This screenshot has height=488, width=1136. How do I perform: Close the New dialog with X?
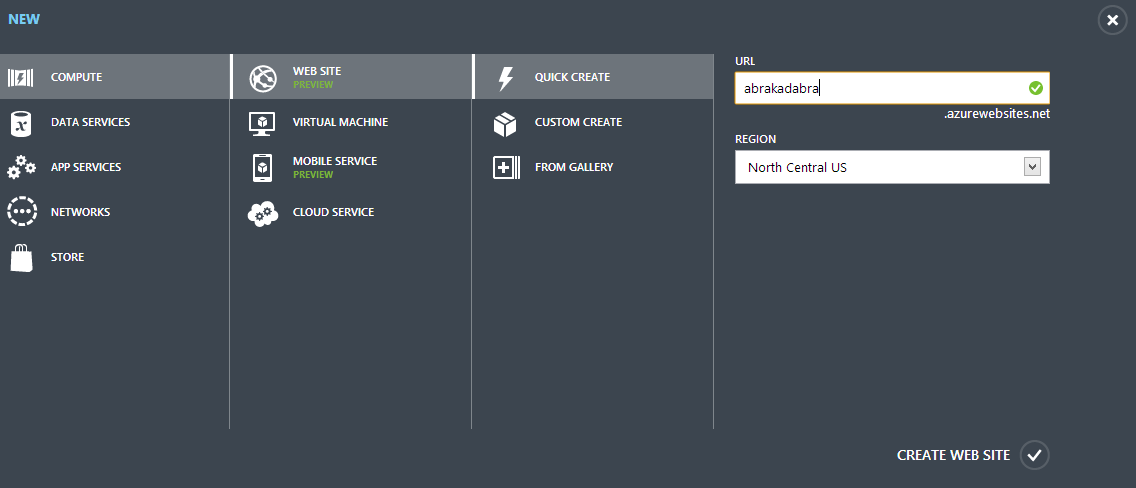pyautogui.click(x=1113, y=20)
